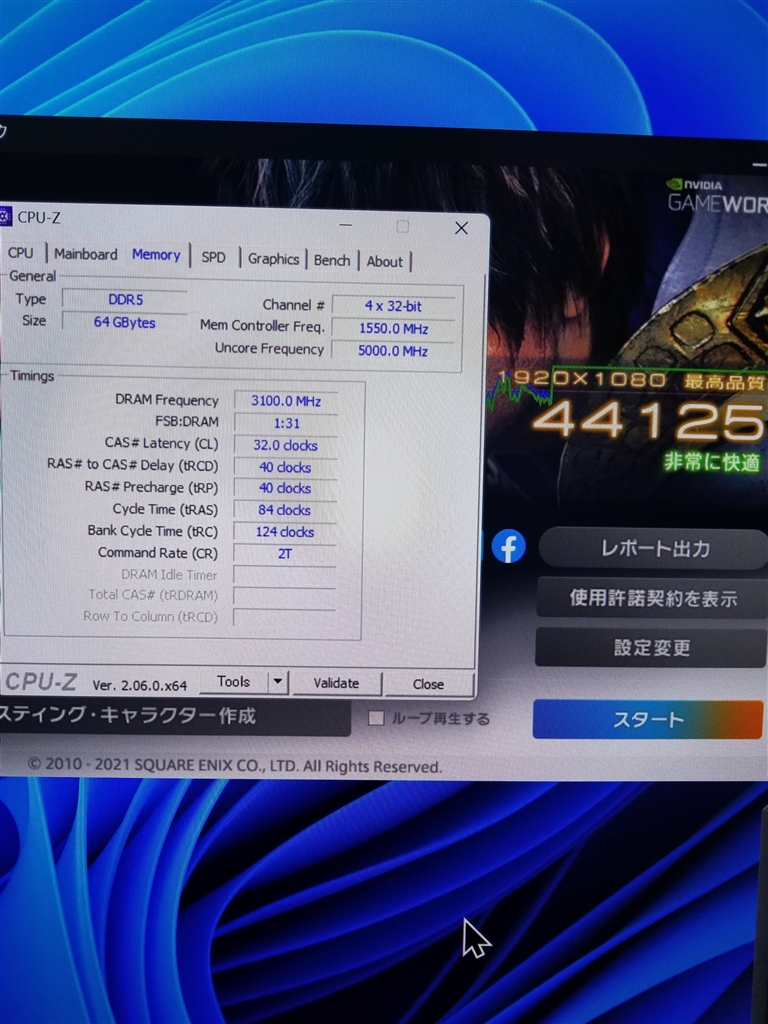Switch to the Mainboard tab

(x=86, y=254)
